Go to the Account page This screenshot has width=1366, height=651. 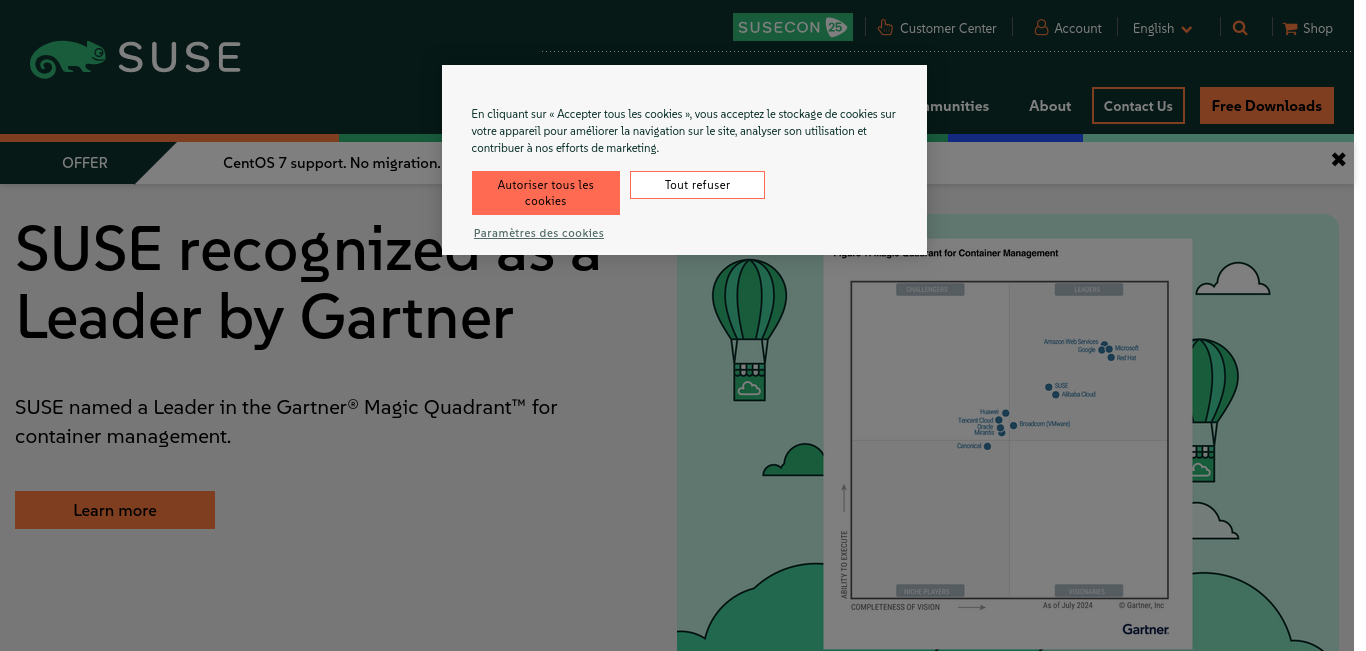[x=1068, y=28]
